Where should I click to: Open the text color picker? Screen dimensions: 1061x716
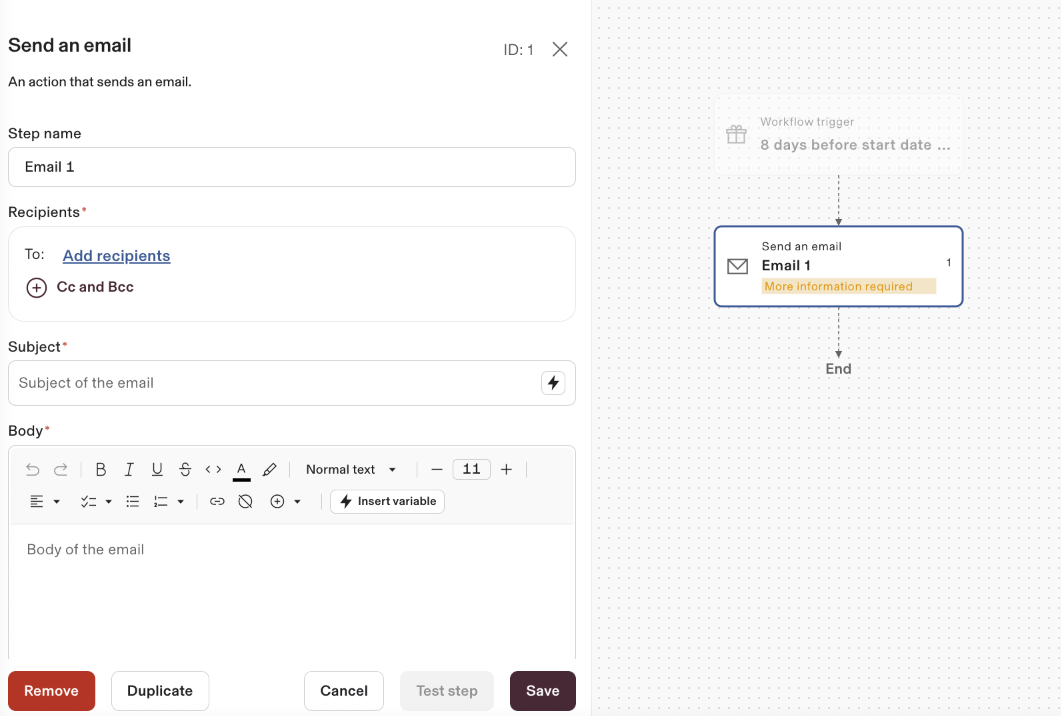pos(241,470)
